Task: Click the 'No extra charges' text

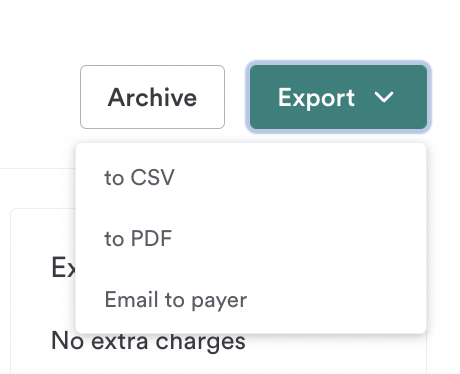Action: pyautogui.click(x=148, y=341)
